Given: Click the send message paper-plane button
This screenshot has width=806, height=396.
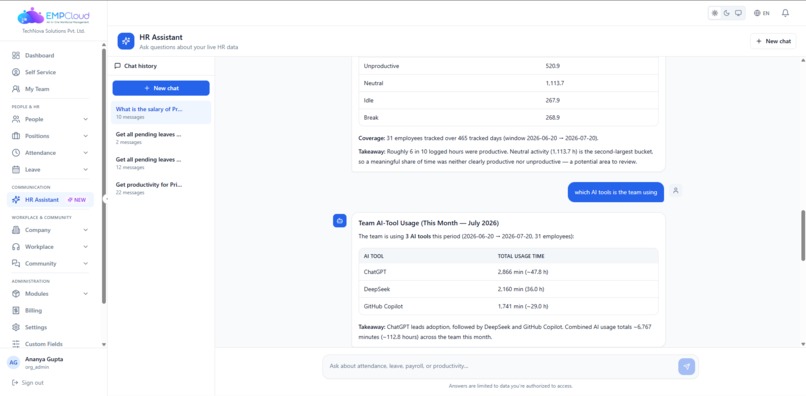Looking at the screenshot, I should [x=686, y=367].
